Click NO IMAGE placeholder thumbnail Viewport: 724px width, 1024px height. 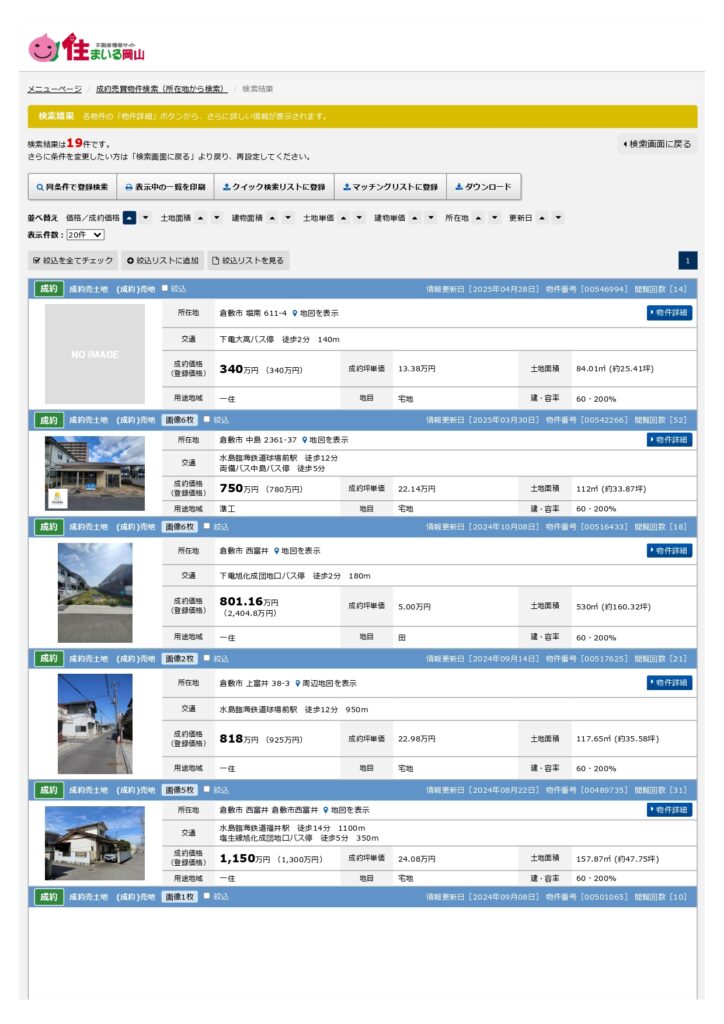click(x=95, y=355)
